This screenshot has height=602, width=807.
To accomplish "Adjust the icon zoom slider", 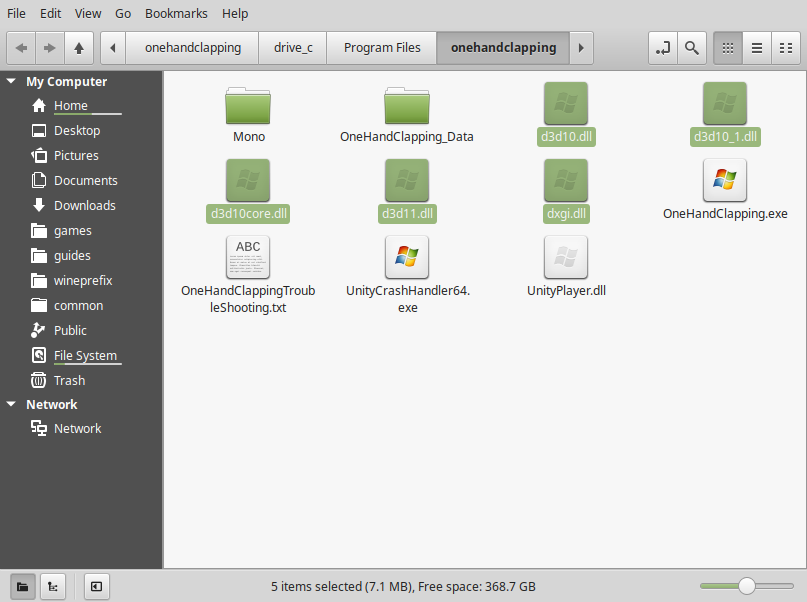I will (746, 586).
